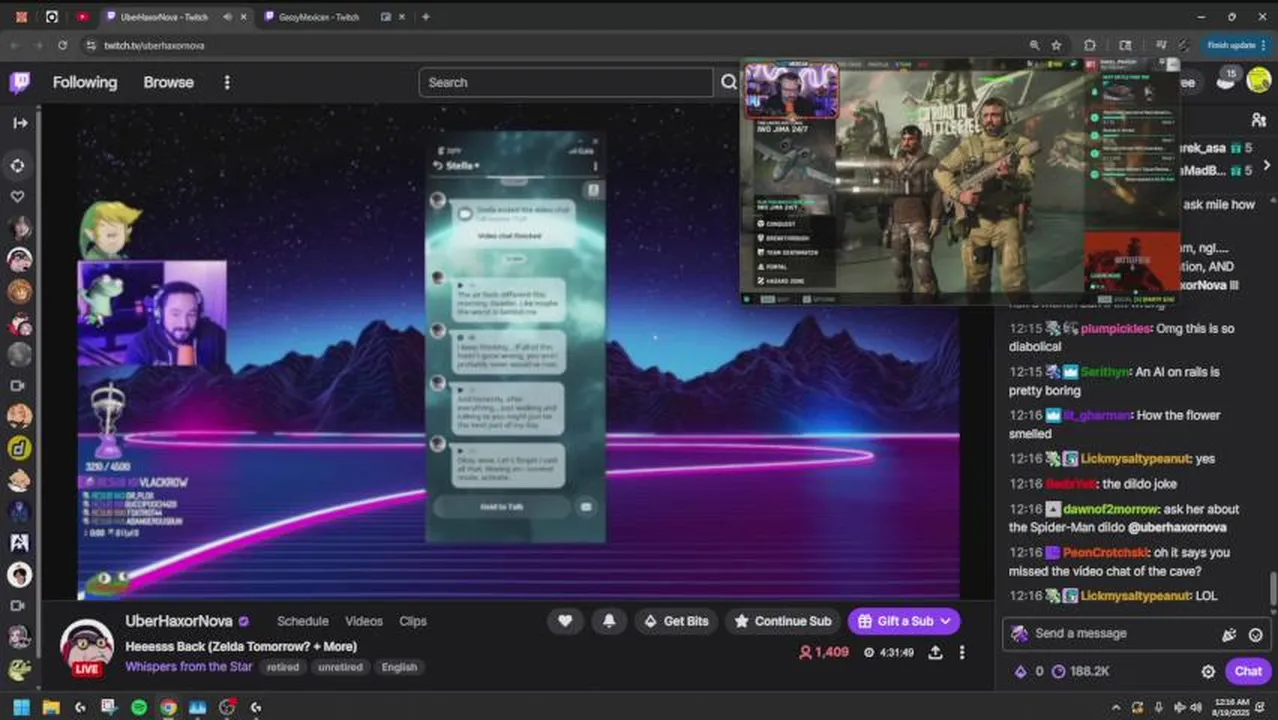Click the floating Battlefield mini player video
Viewport: 1278px width, 720px height.
(961, 180)
